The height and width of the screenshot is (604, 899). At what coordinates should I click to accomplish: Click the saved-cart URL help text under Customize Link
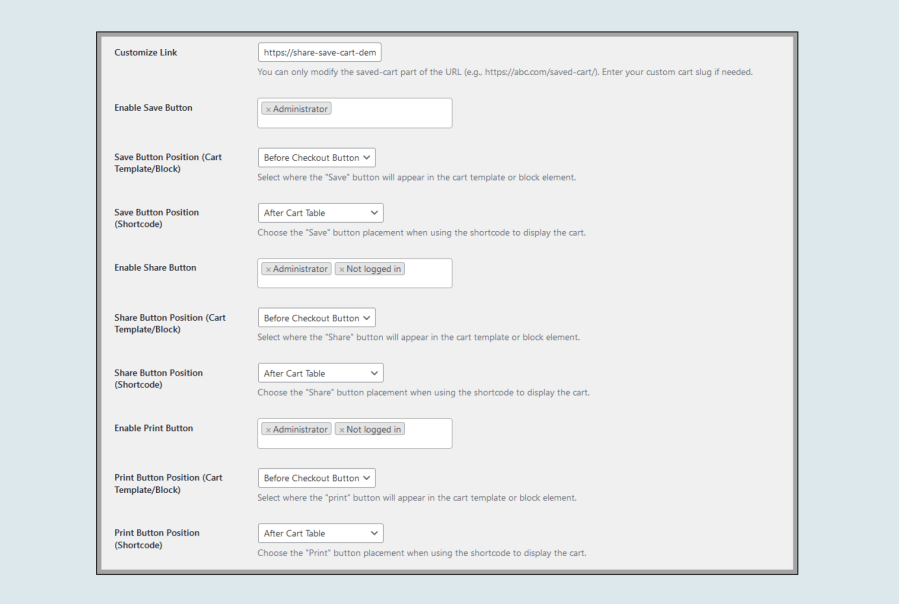pyautogui.click(x=505, y=72)
